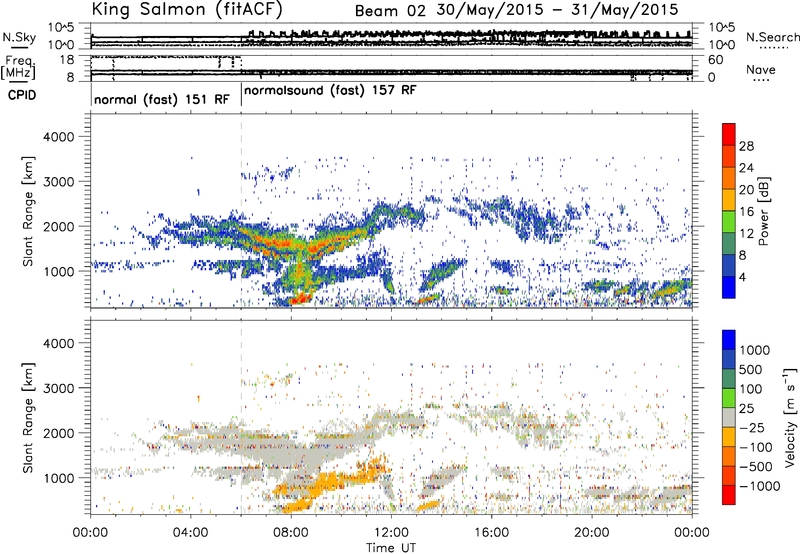Click the '24' label on the power color bar
Viewport: 800px width, 554px height.
[746, 168]
